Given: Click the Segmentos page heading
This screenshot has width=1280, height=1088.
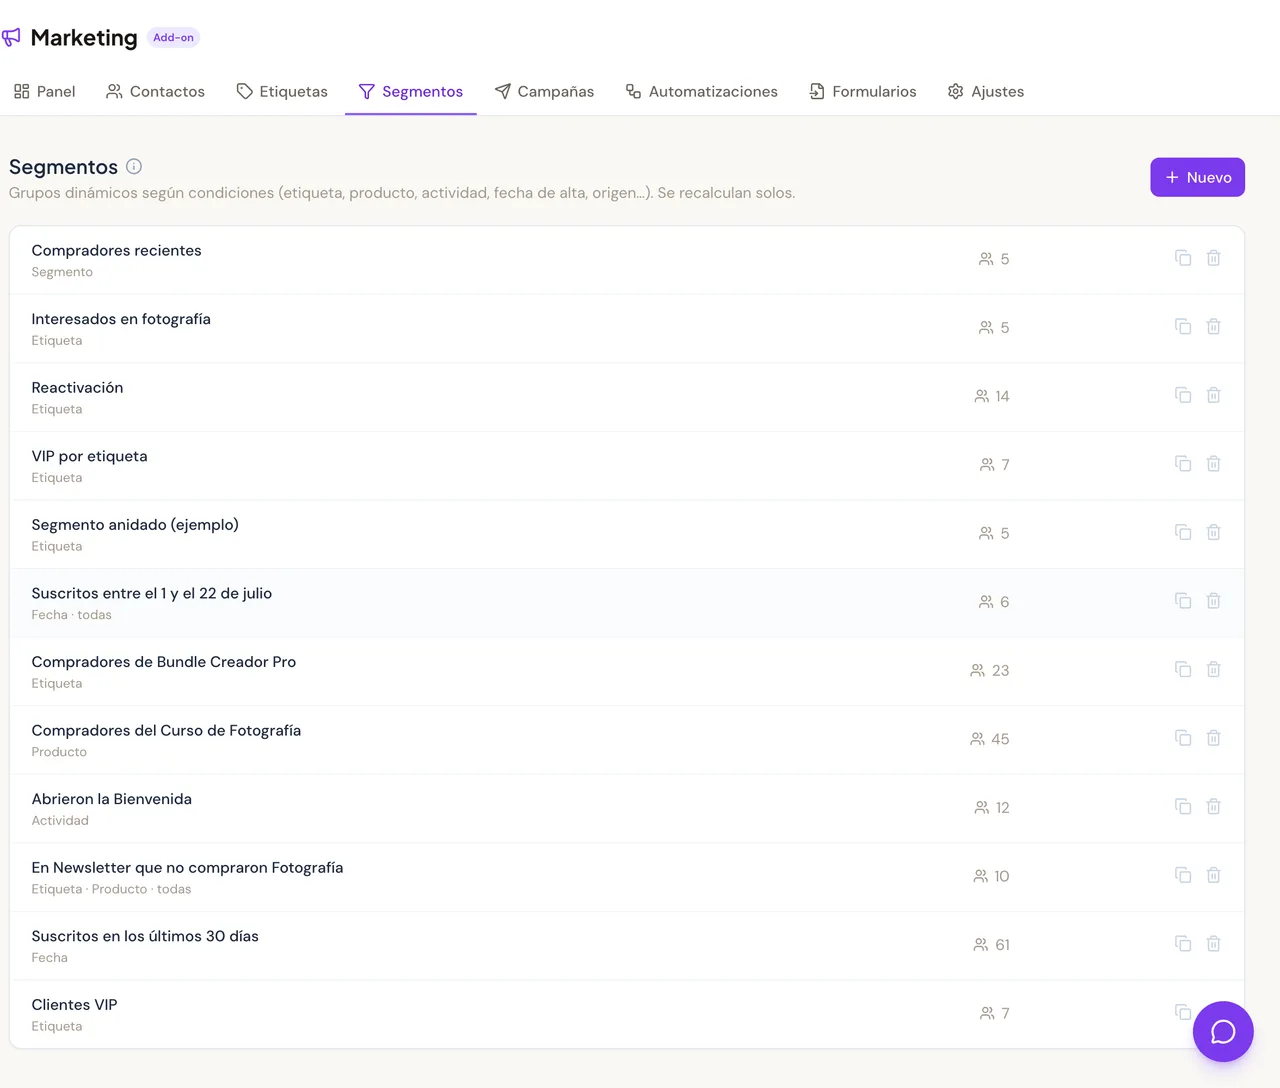Looking at the screenshot, I should [x=63, y=167].
